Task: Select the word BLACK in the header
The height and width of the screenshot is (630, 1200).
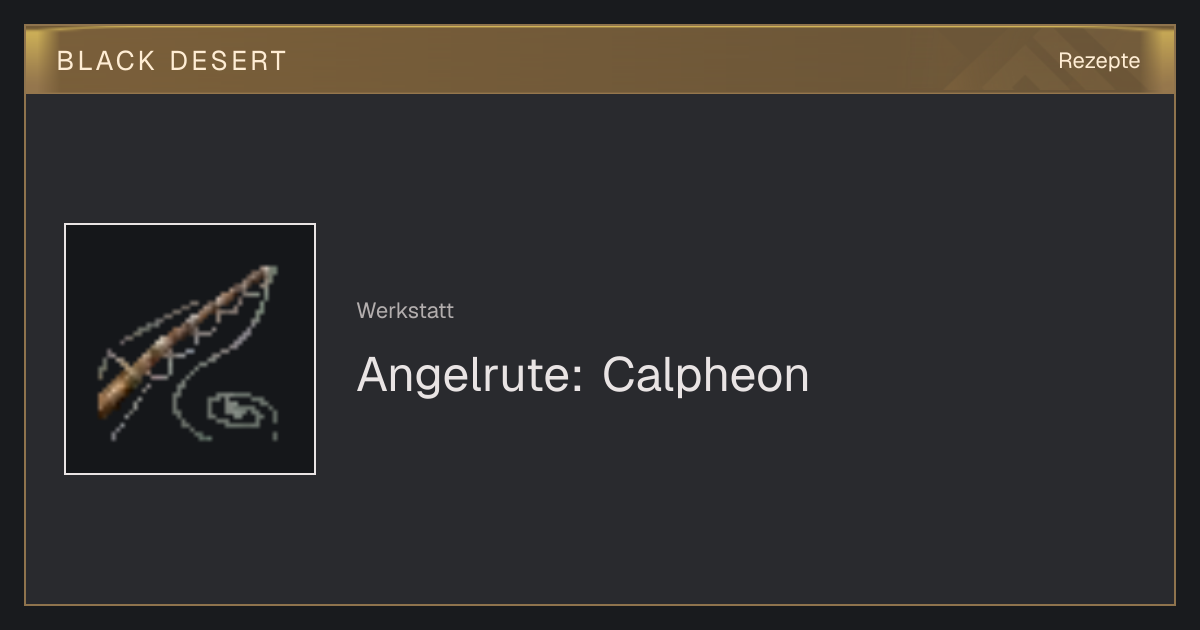Action: click(107, 61)
